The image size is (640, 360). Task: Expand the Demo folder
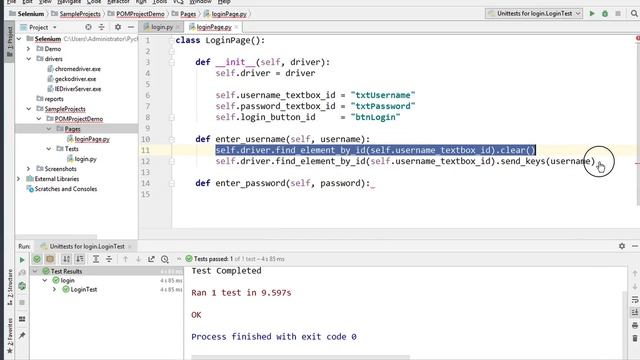tap(29, 49)
